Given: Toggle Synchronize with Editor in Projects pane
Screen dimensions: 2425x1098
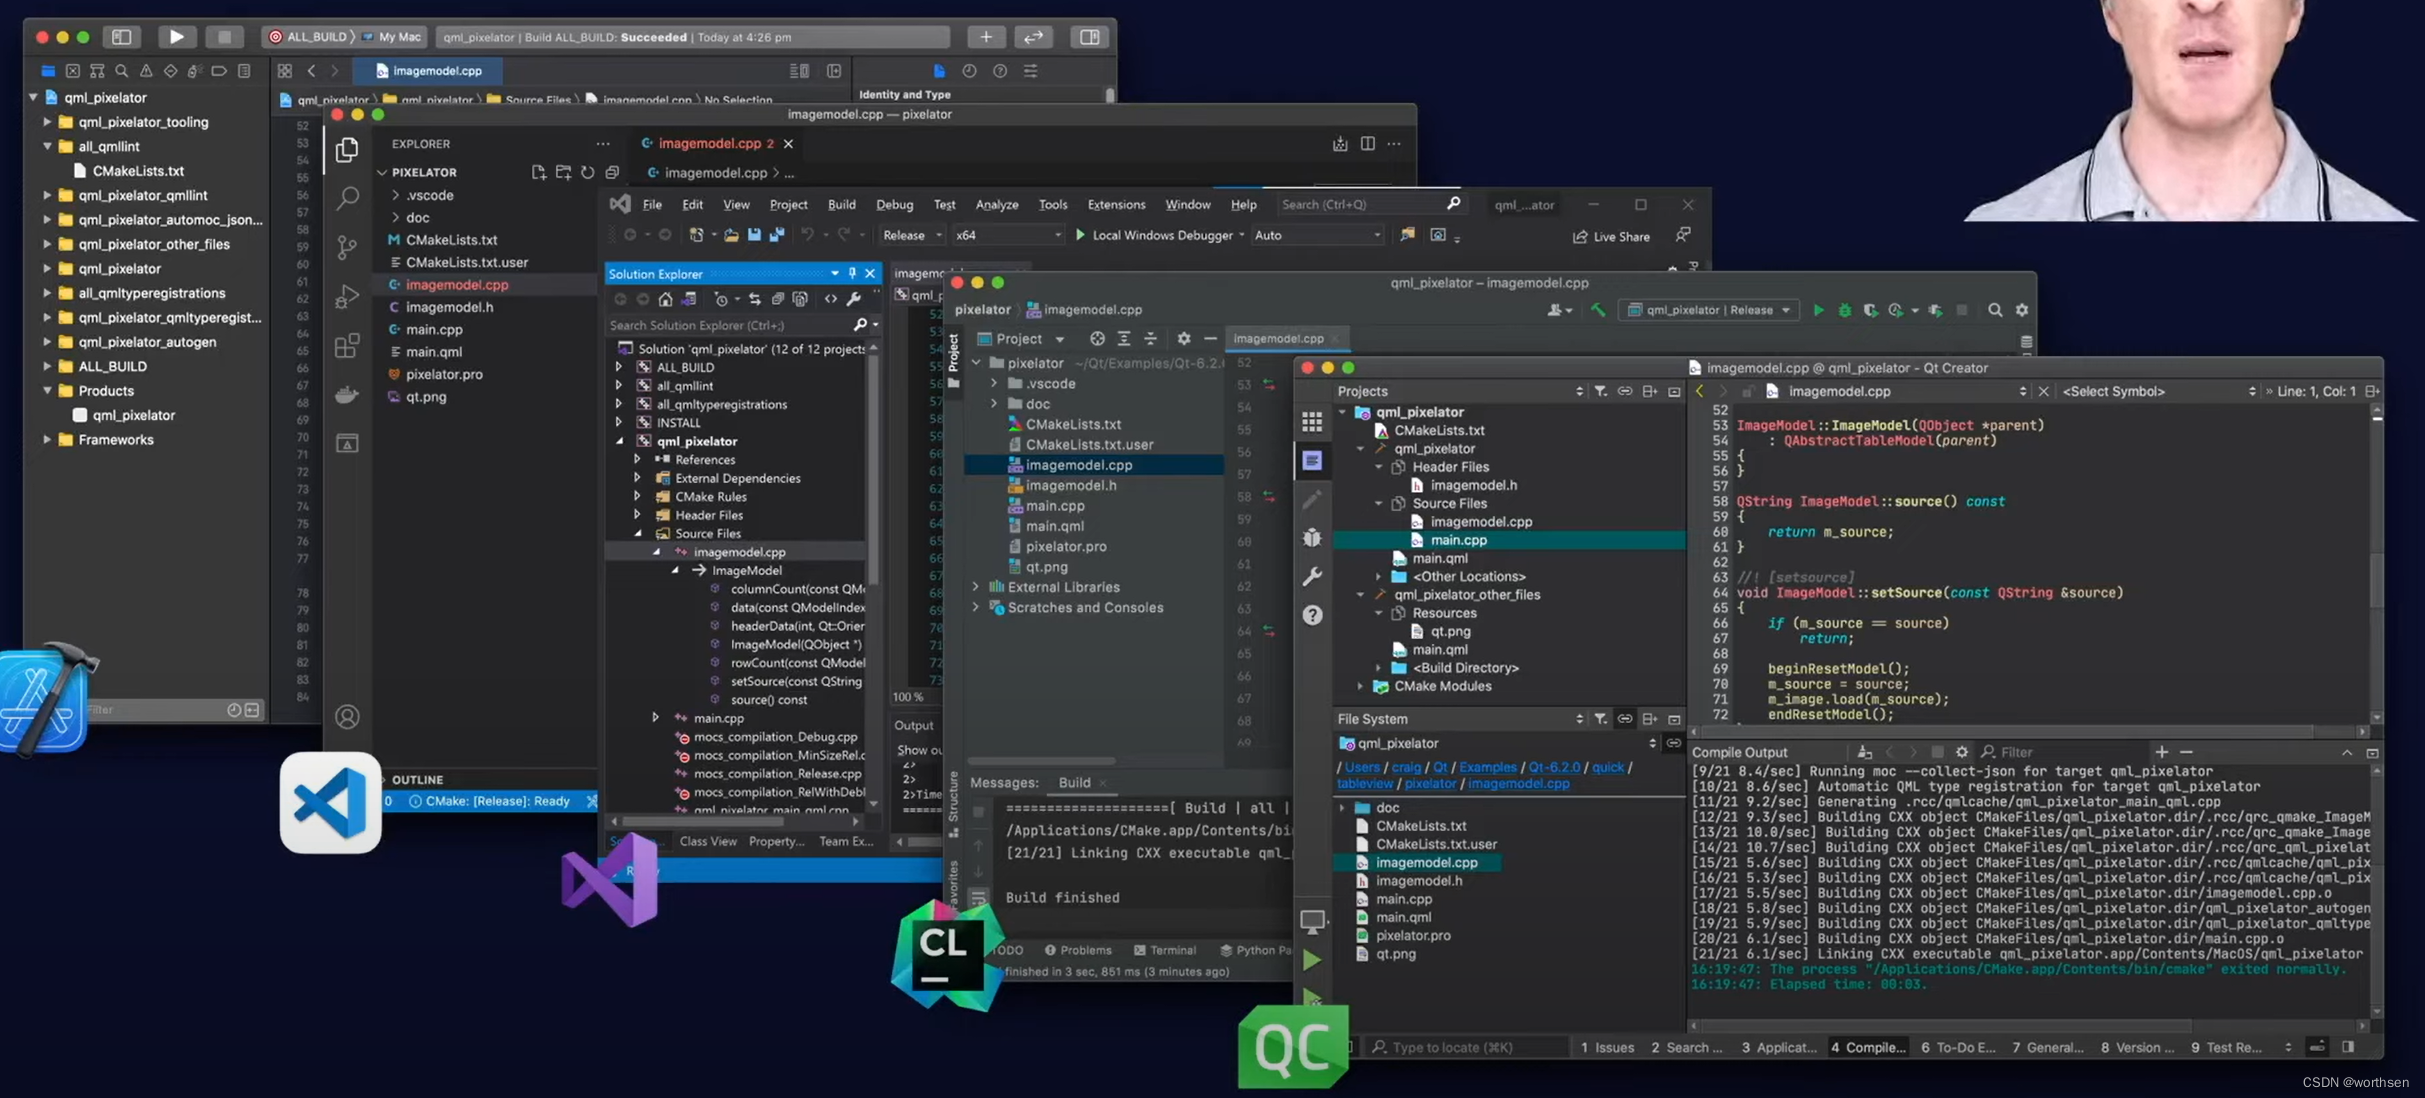Looking at the screenshot, I should pos(1625,391).
